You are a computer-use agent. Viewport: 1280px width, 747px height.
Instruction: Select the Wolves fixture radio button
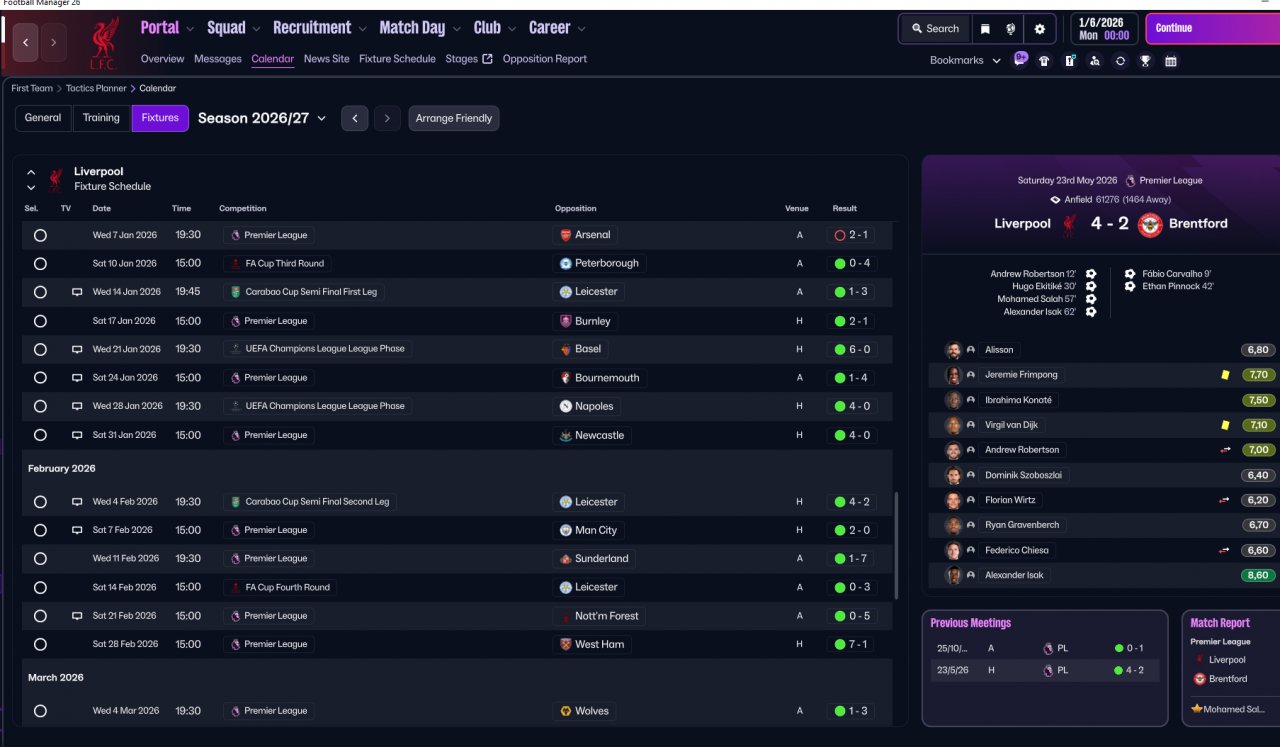point(40,711)
